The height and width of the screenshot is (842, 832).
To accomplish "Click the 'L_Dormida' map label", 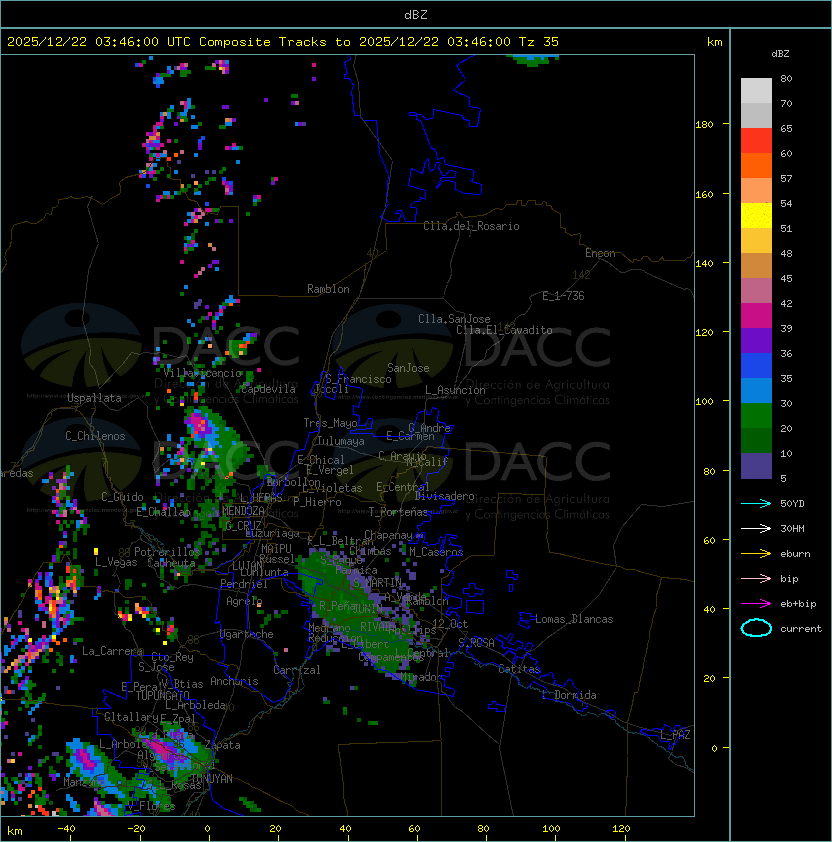I will point(569,695).
